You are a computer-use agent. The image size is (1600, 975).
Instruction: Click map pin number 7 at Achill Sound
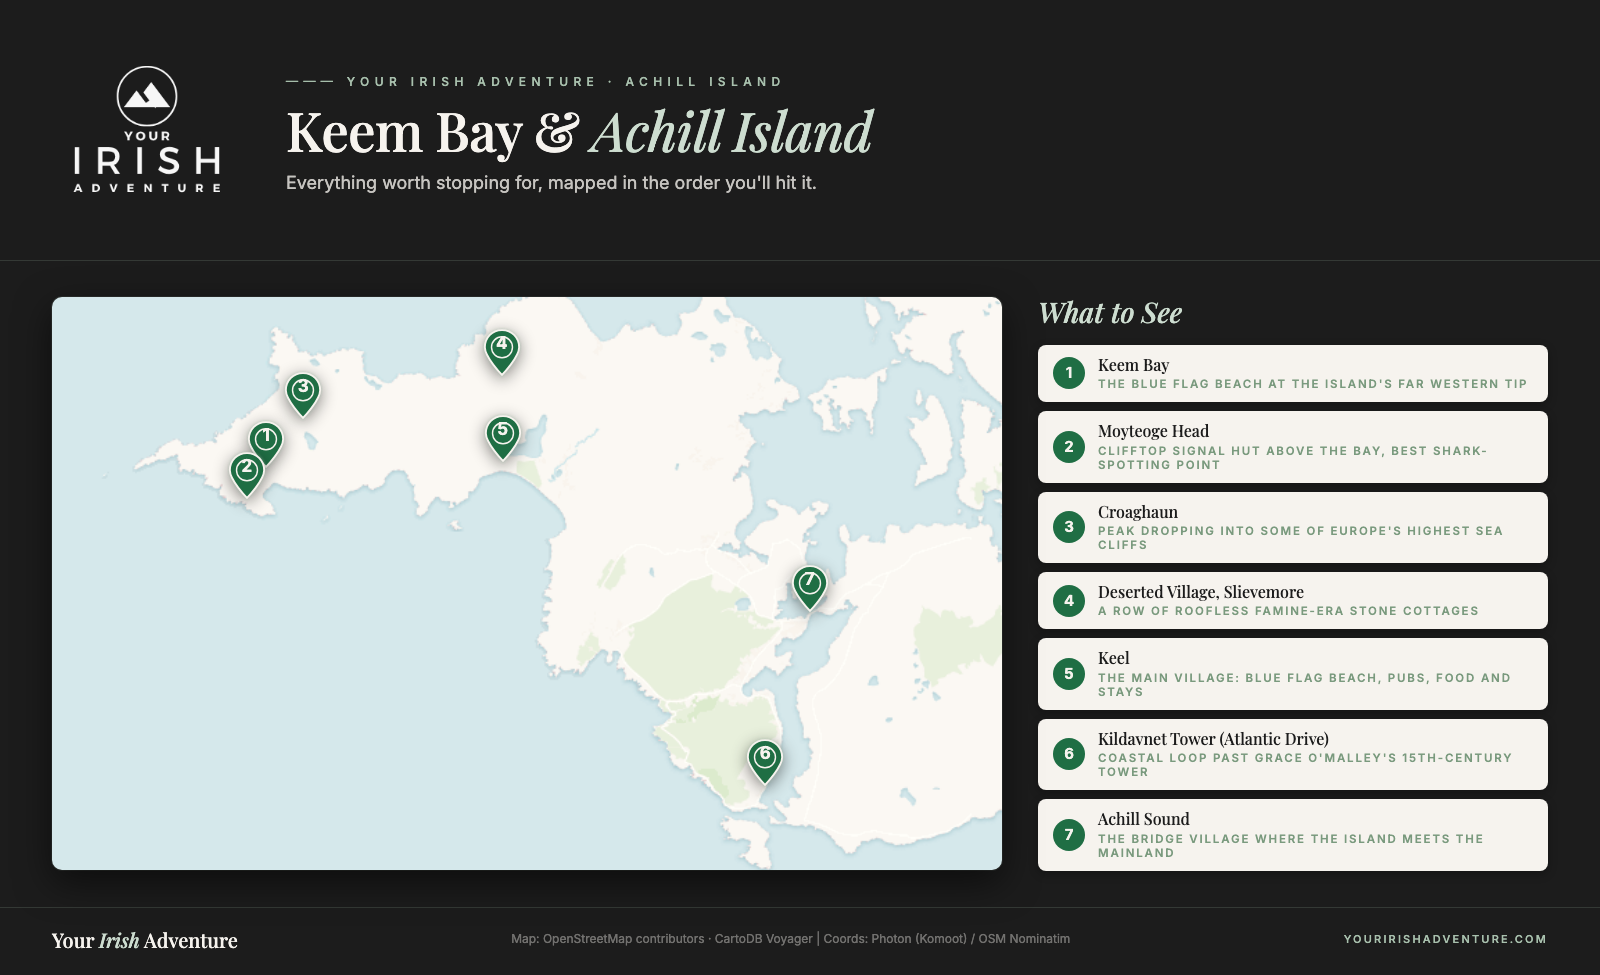(x=810, y=586)
